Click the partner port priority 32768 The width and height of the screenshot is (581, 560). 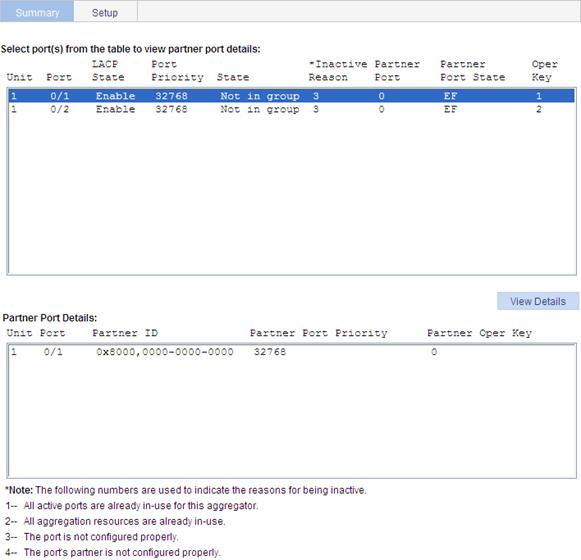[270, 352]
